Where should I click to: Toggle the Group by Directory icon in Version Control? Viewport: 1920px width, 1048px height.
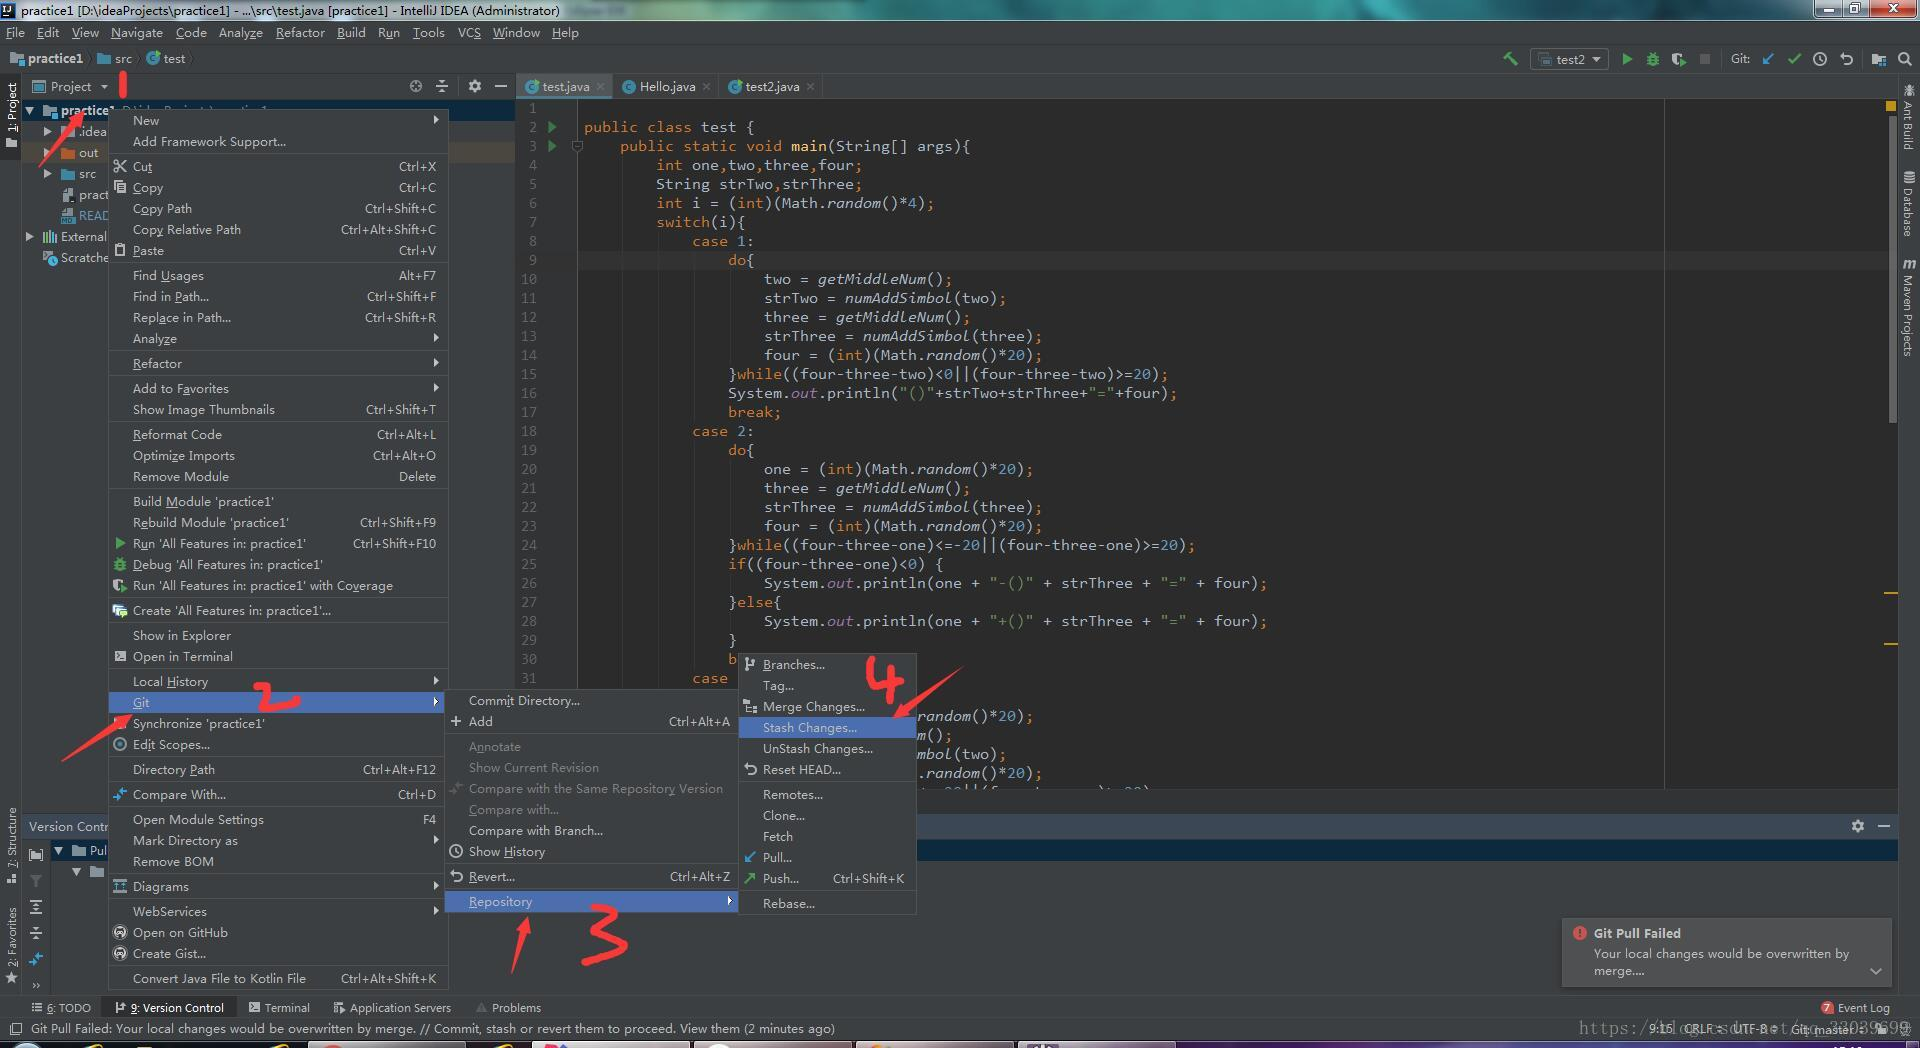coord(36,855)
